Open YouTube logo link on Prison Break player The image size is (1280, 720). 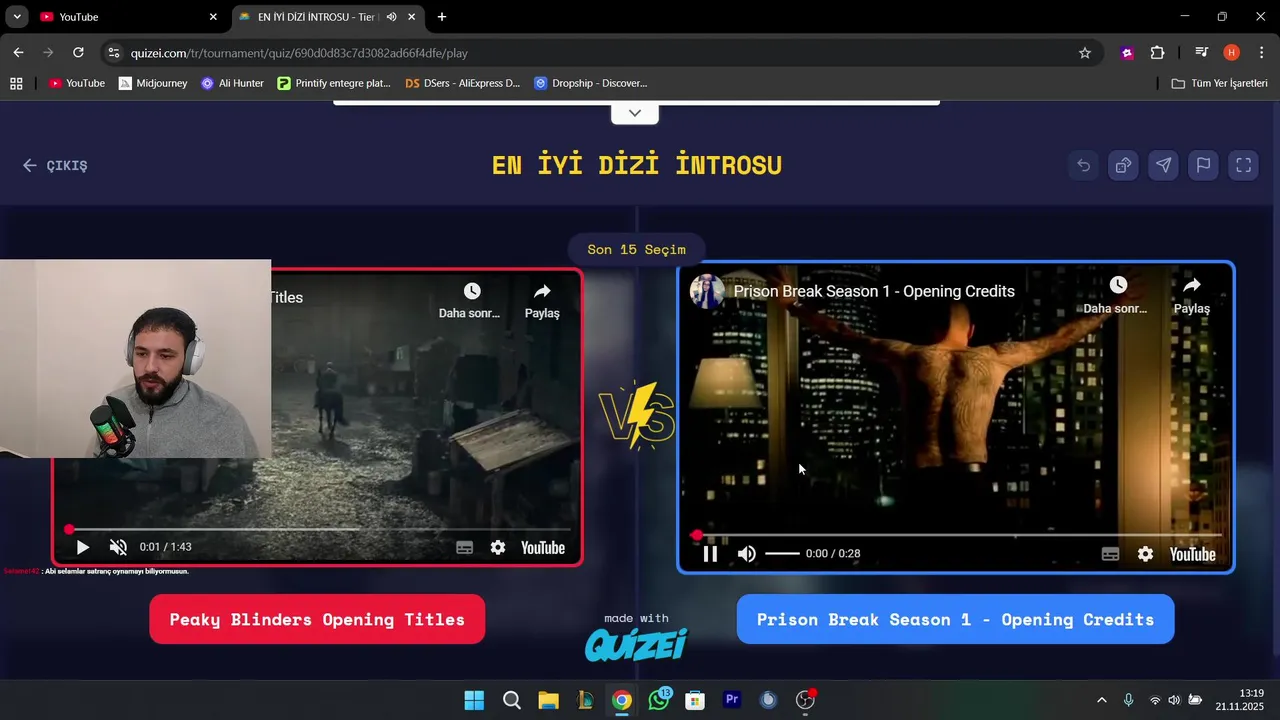click(x=1193, y=554)
